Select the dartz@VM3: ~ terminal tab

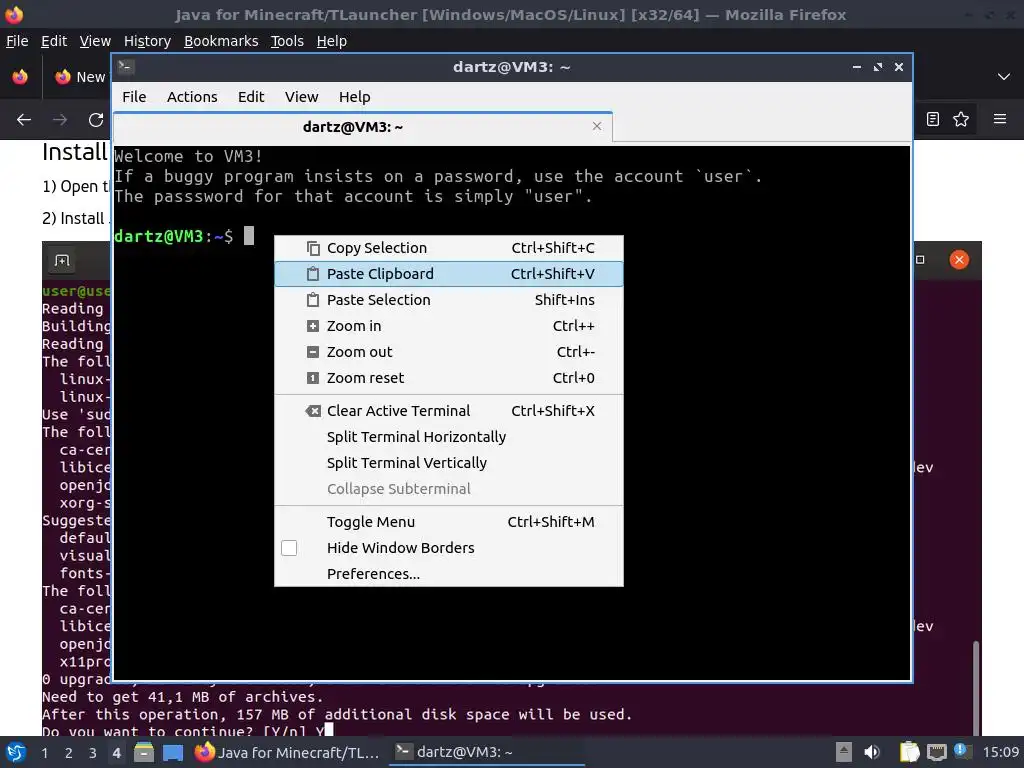[362, 127]
